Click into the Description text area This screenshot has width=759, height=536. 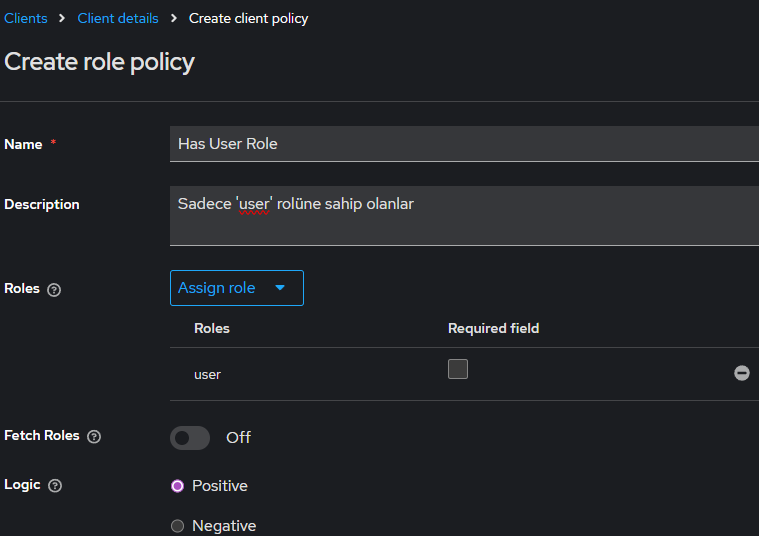coord(460,215)
